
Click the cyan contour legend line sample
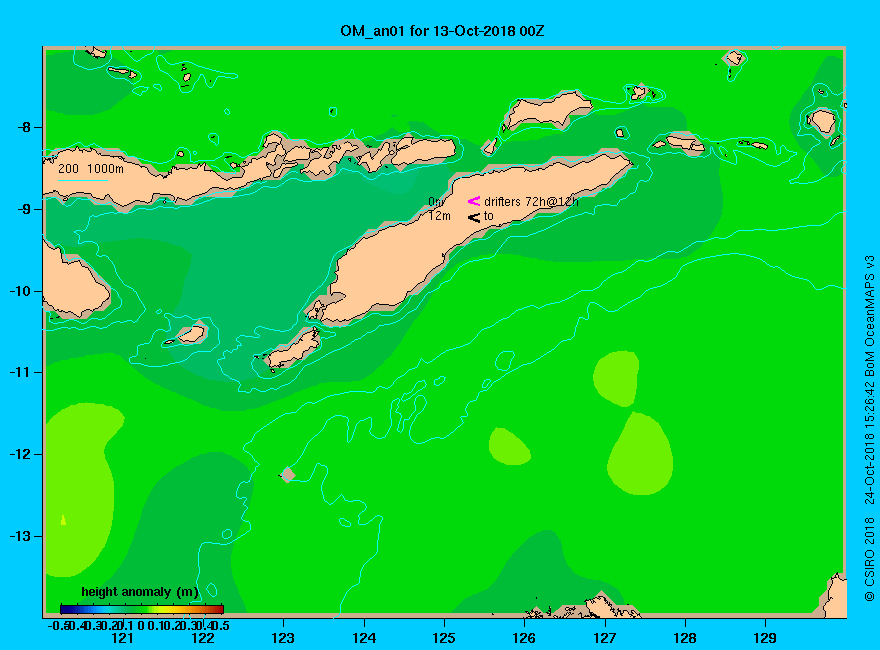(x=82, y=180)
